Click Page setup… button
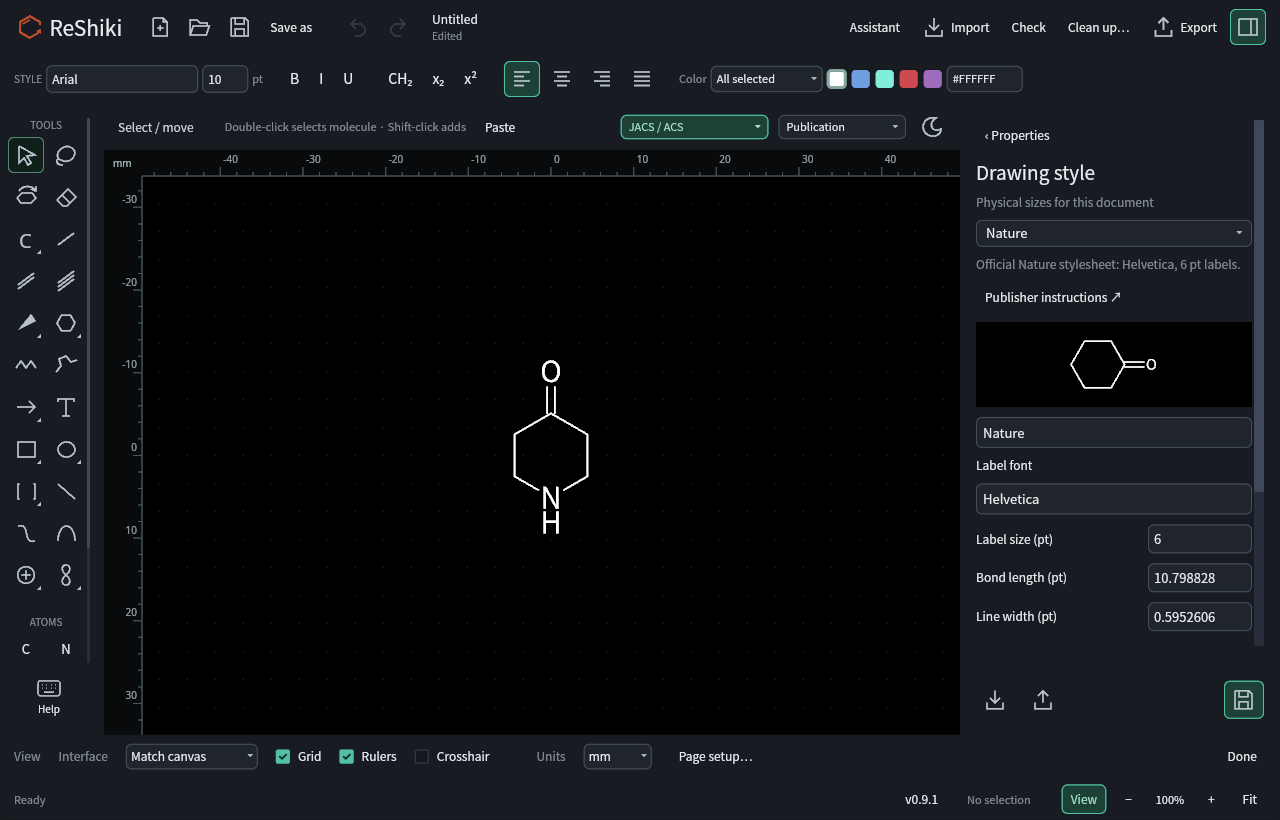The height and width of the screenshot is (820, 1280). (x=716, y=757)
